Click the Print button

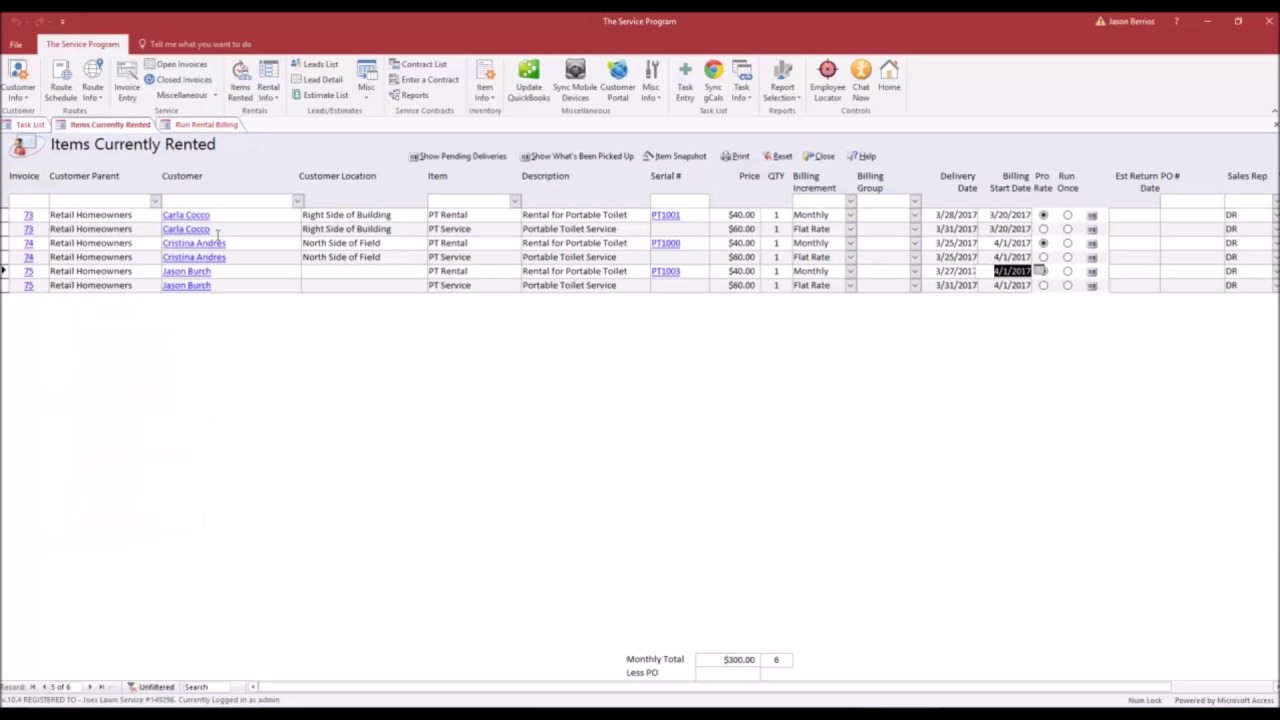(735, 156)
